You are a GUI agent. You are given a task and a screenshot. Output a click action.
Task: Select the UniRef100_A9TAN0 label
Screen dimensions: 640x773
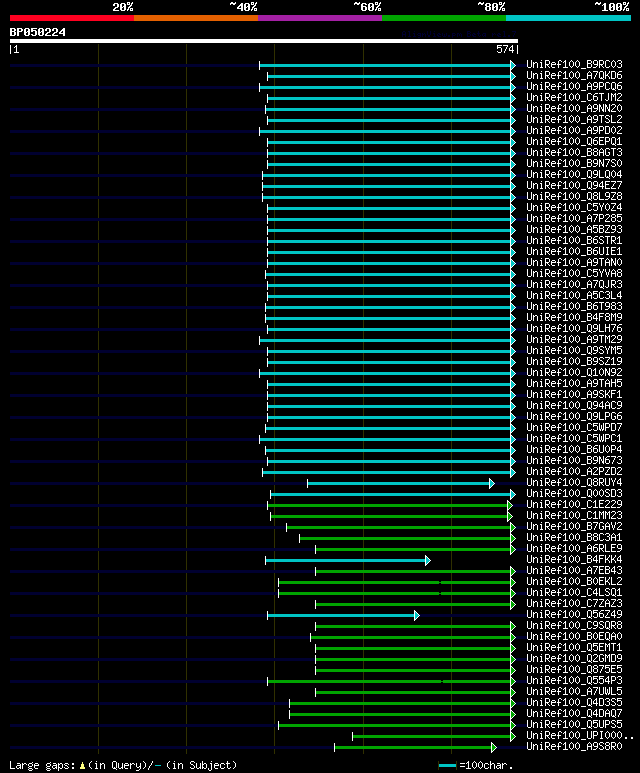(574, 262)
